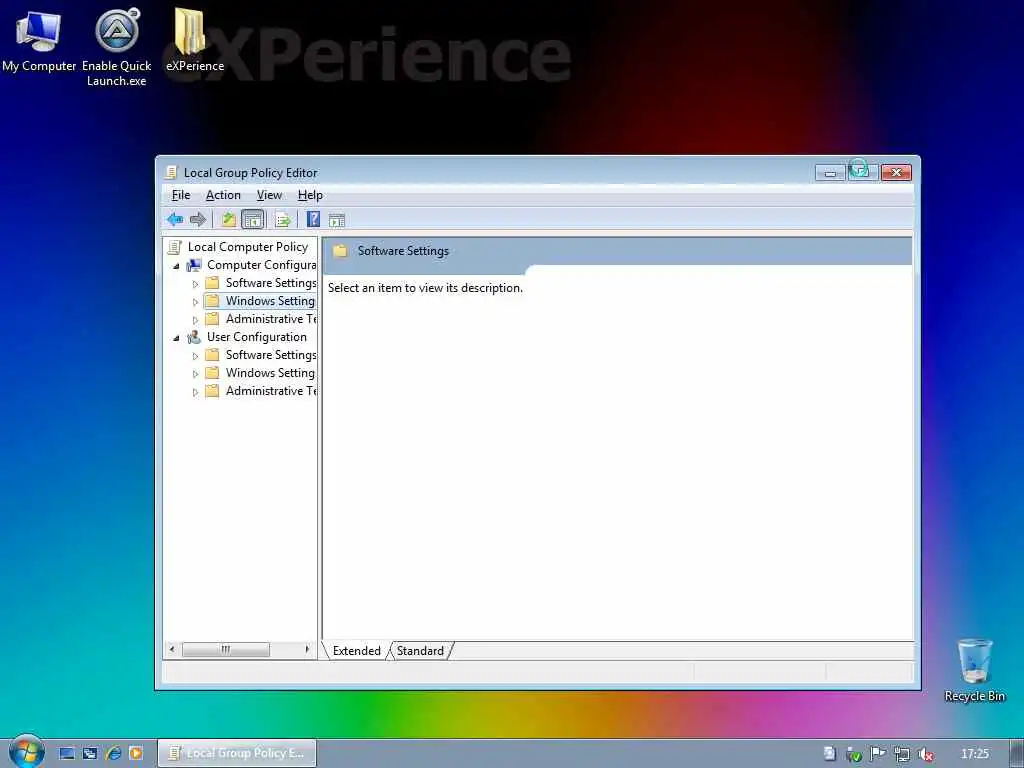This screenshot has width=1024, height=768.
Task: Click the gray Forward arrow toolbar icon
Action: (x=198, y=219)
